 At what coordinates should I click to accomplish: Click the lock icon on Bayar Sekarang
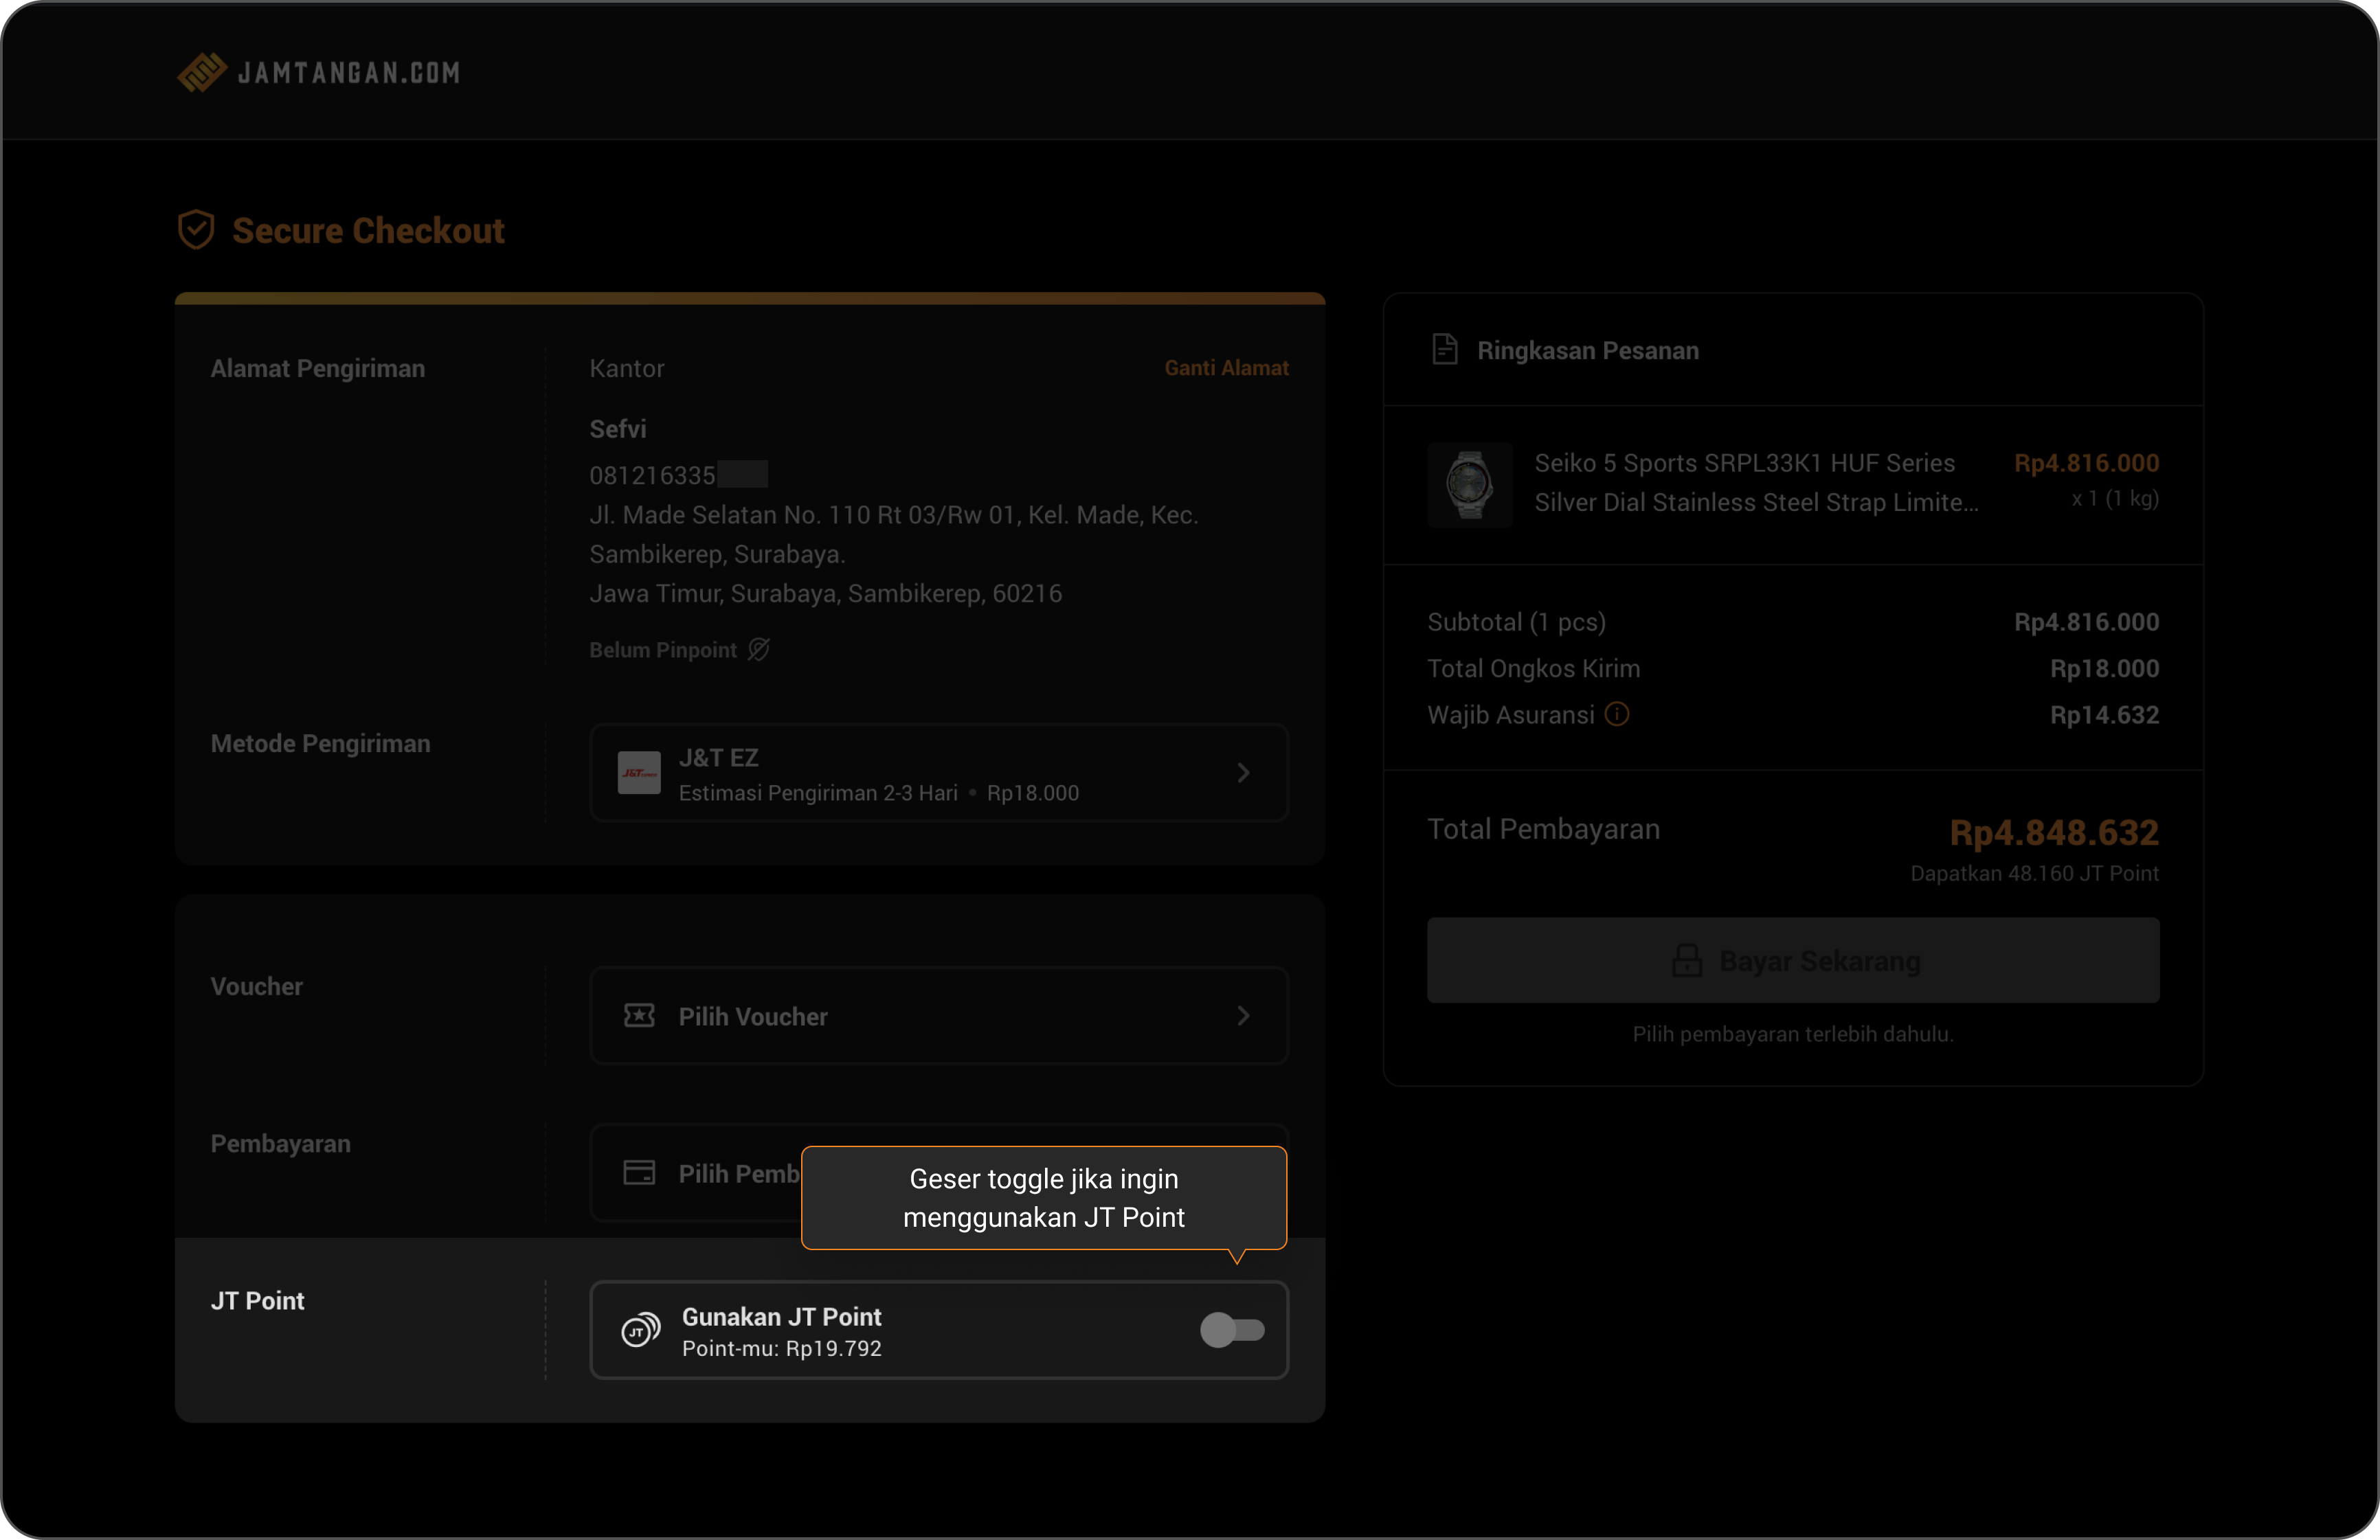(1687, 961)
